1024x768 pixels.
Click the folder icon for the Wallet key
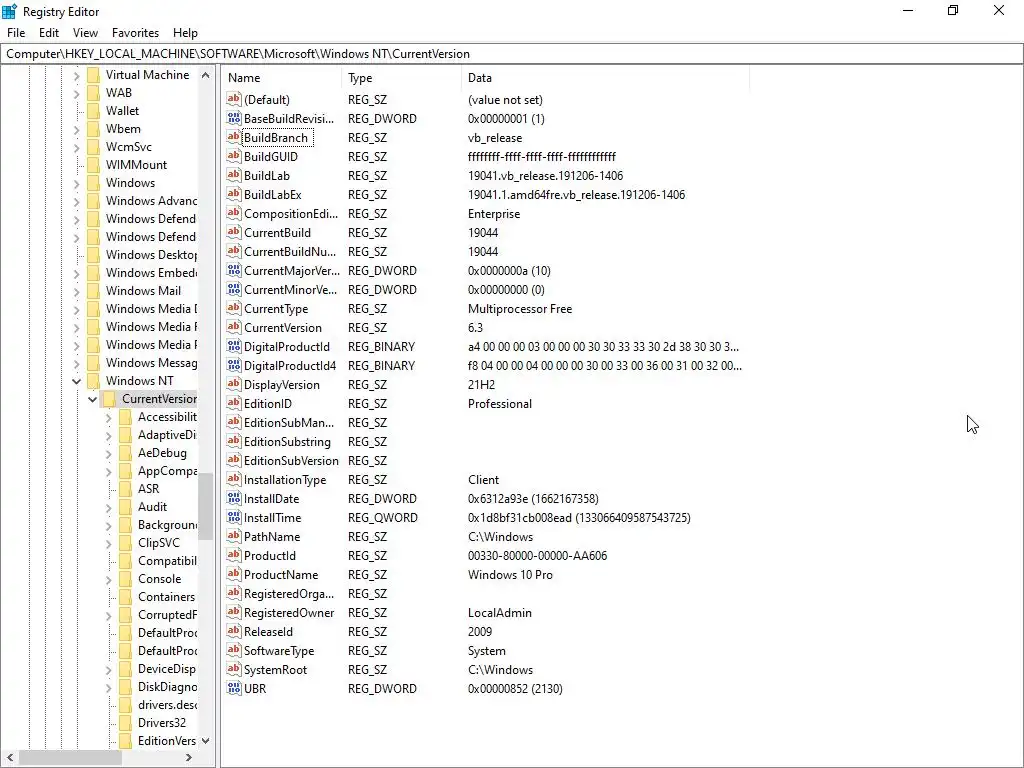point(93,110)
